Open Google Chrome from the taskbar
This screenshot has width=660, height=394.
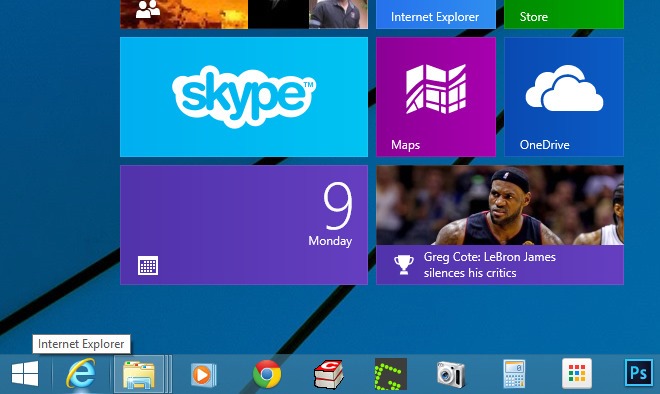(267, 374)
